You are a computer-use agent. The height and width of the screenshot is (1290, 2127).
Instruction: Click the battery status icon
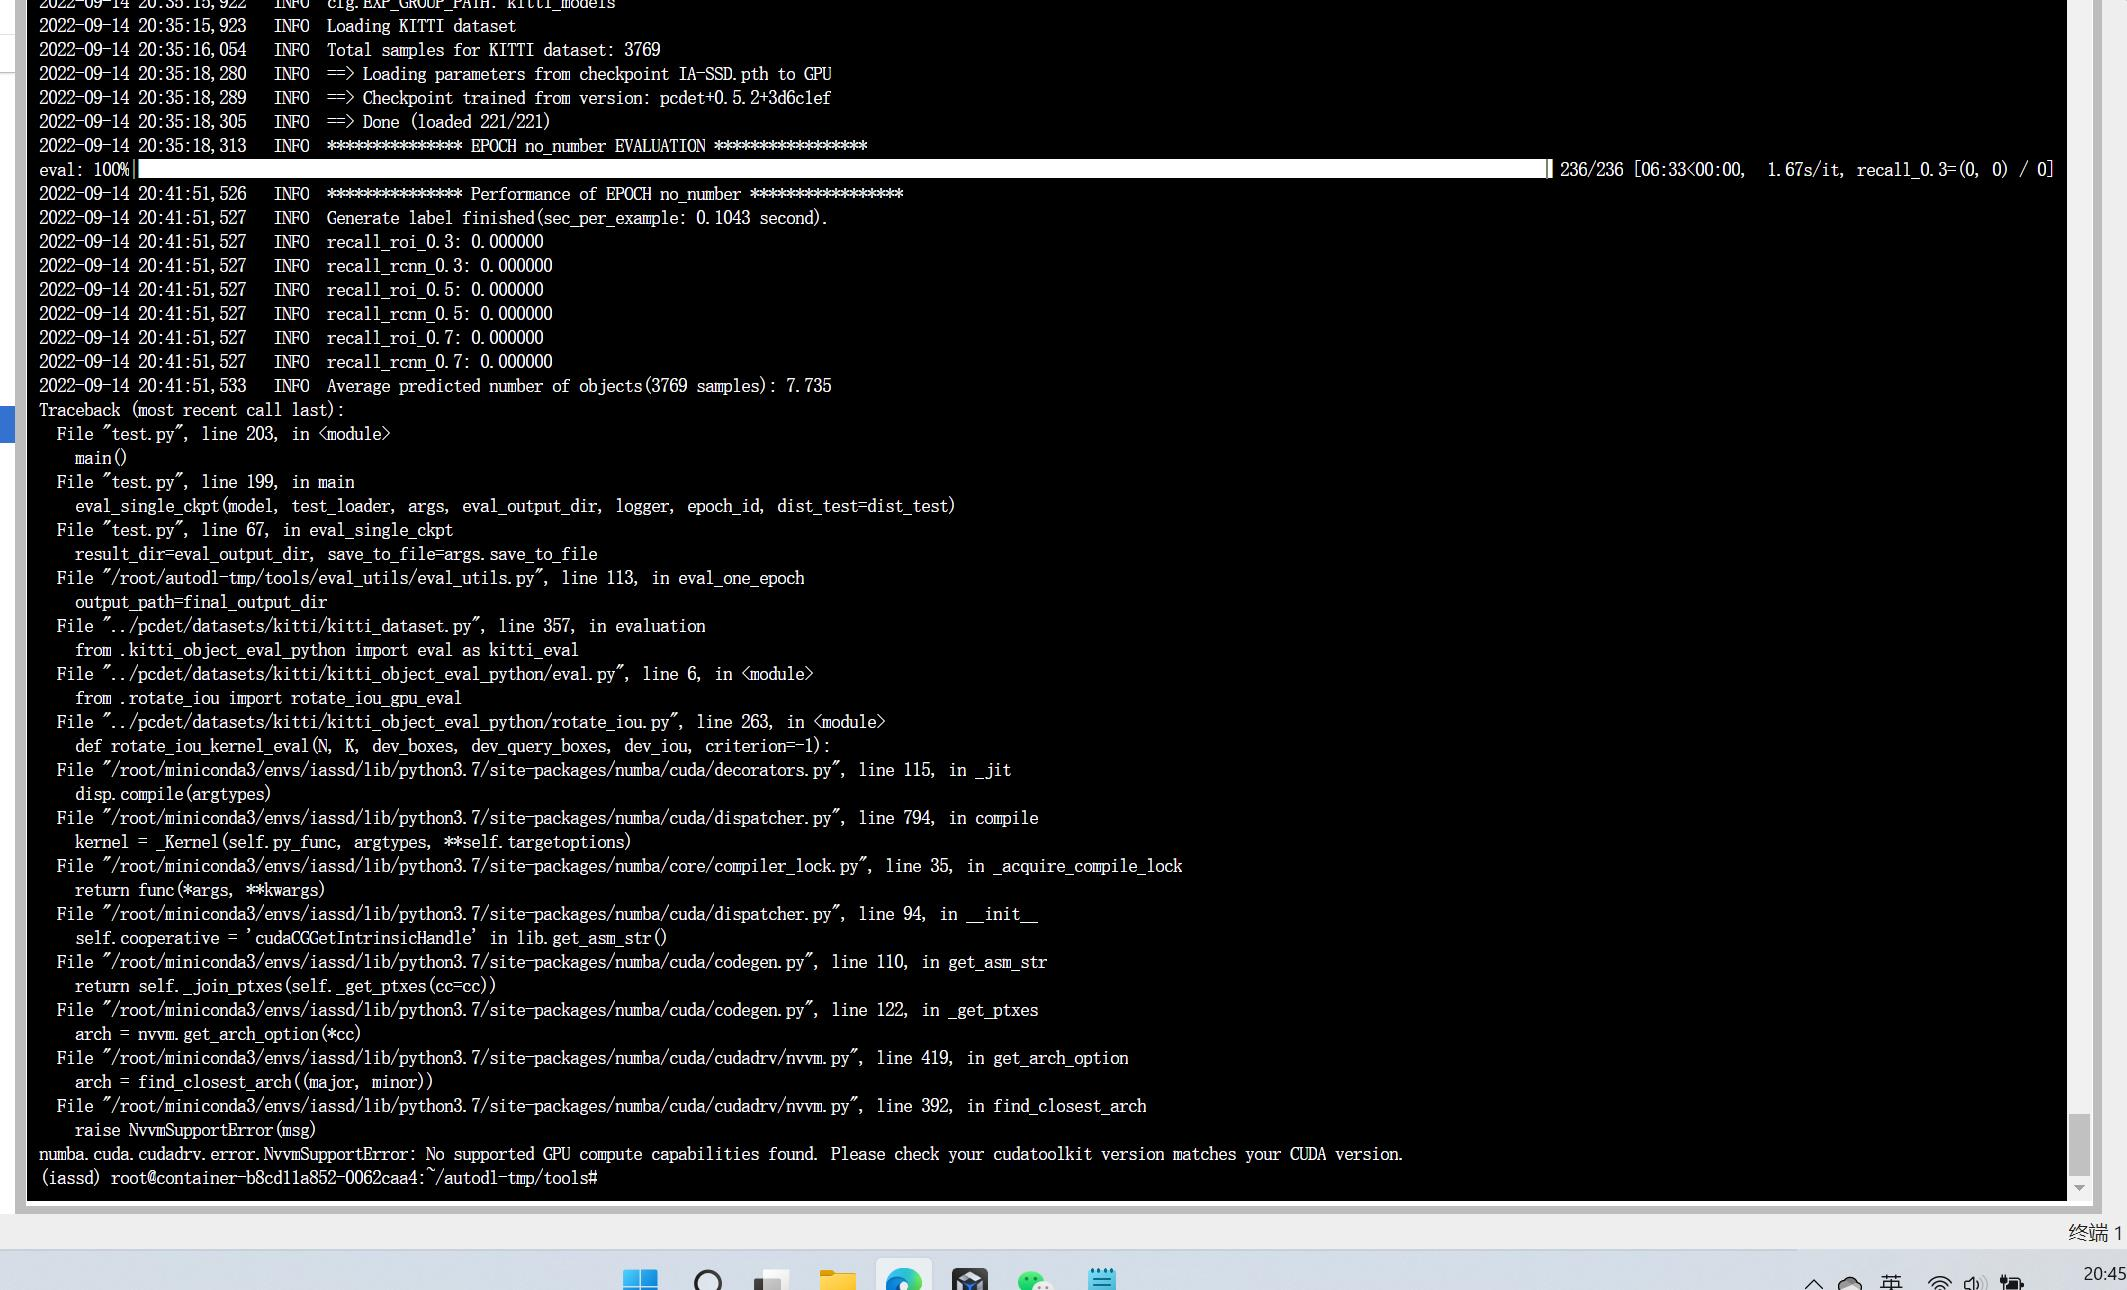(x=2011, y=1283)
